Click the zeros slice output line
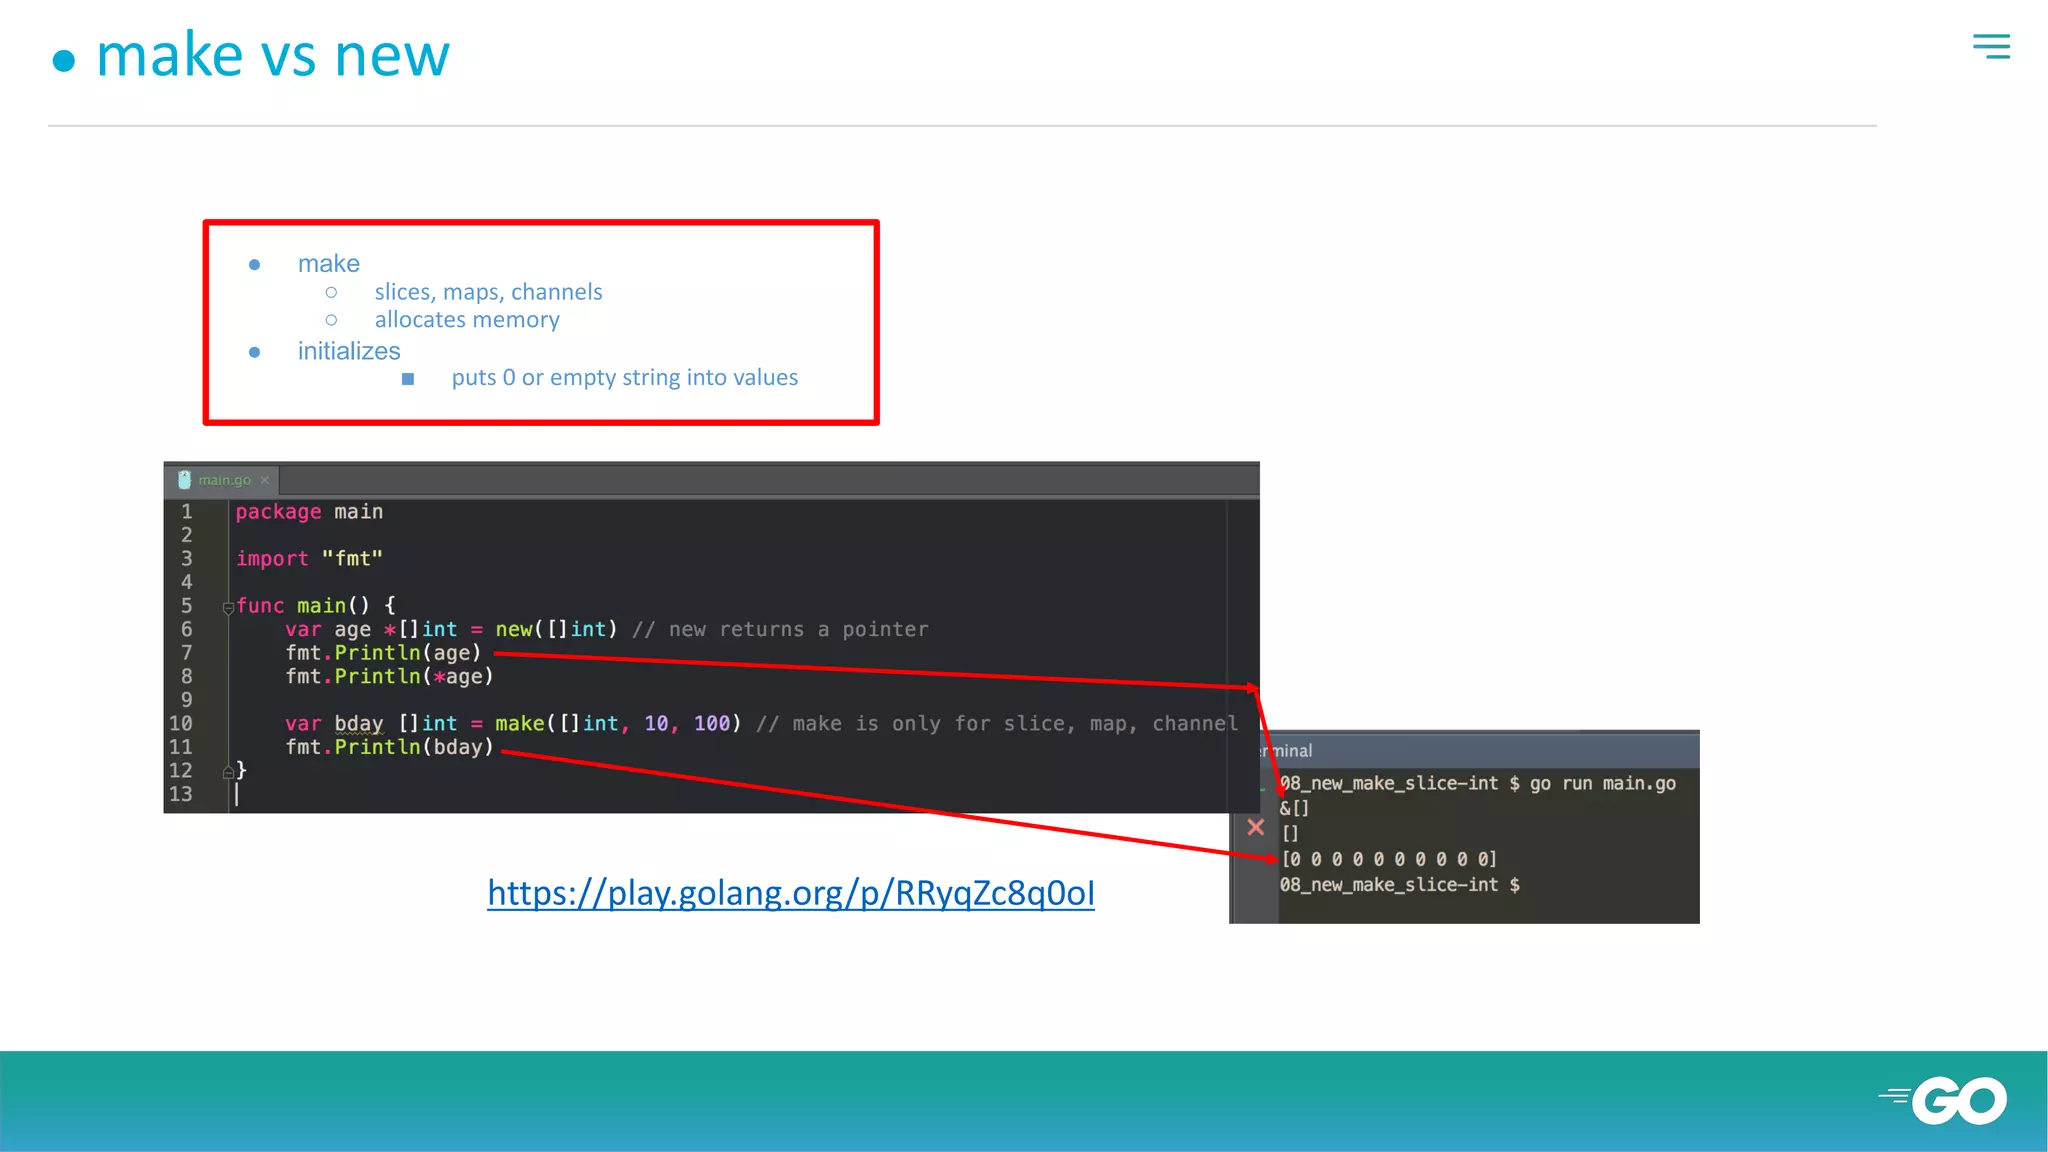This screenshot has height=1152, width=2048. [1389, 859]
